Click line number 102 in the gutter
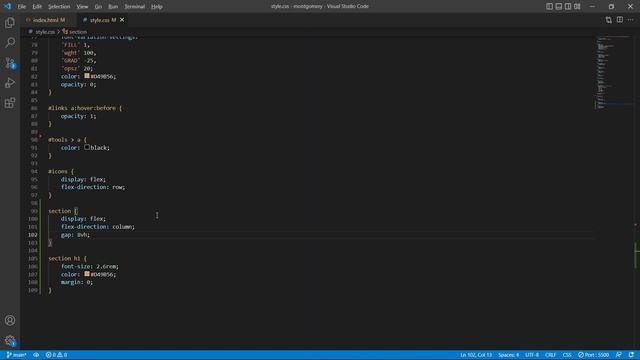Viewport: 640px width, 360px height. click(x=33, y=235)
